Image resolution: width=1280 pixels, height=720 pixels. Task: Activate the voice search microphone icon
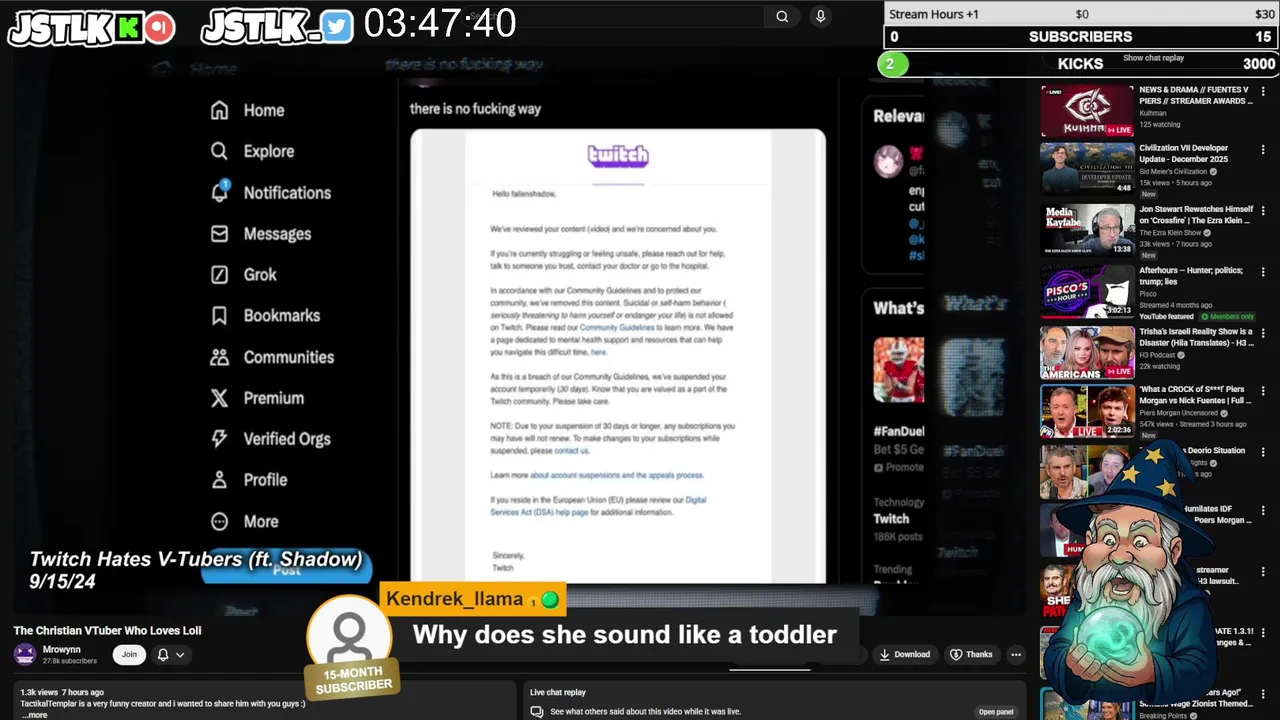click(820, 16)
